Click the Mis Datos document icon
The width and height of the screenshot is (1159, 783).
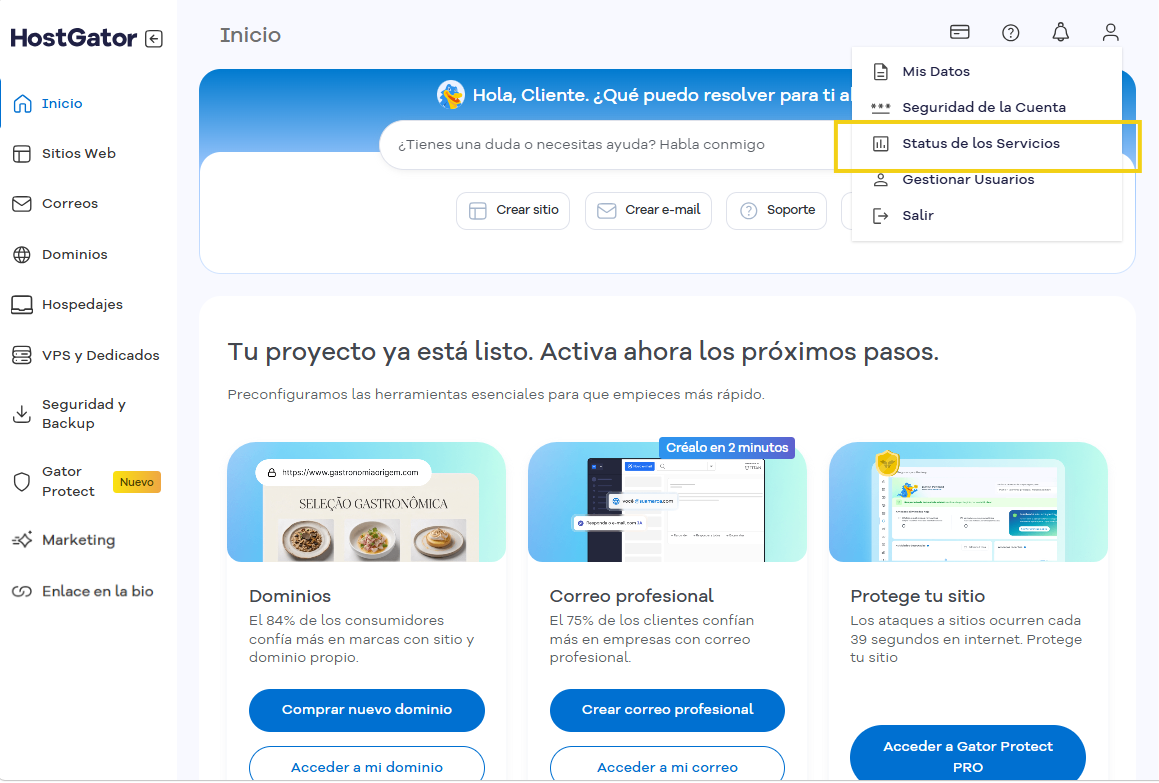pos(880,72)
